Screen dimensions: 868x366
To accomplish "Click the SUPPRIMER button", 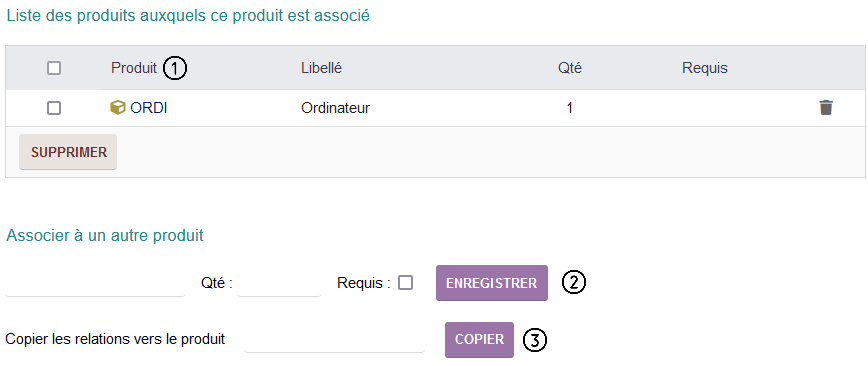I will click(68, 152).
